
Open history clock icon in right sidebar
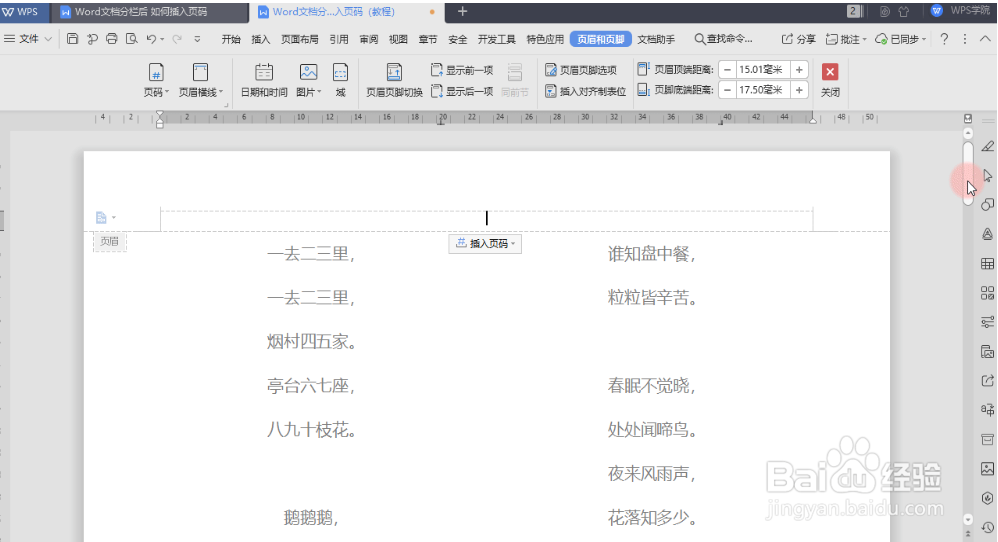[987, 527]
